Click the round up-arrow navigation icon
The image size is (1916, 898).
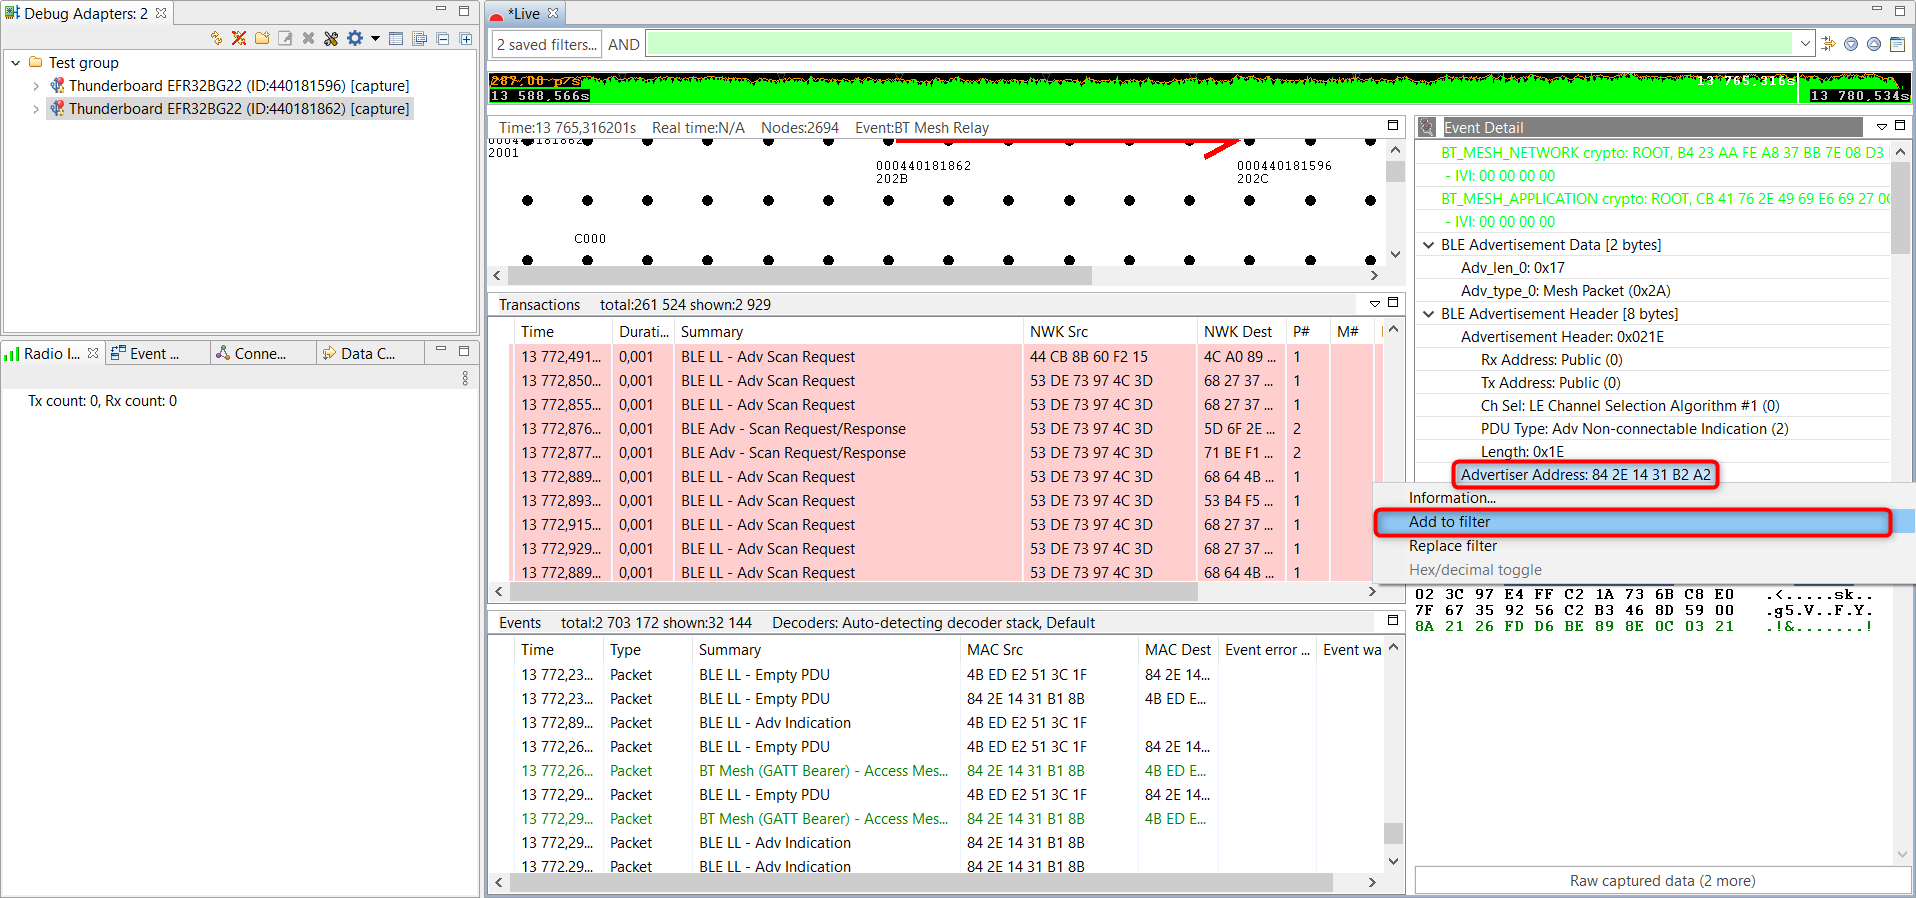1874,44
